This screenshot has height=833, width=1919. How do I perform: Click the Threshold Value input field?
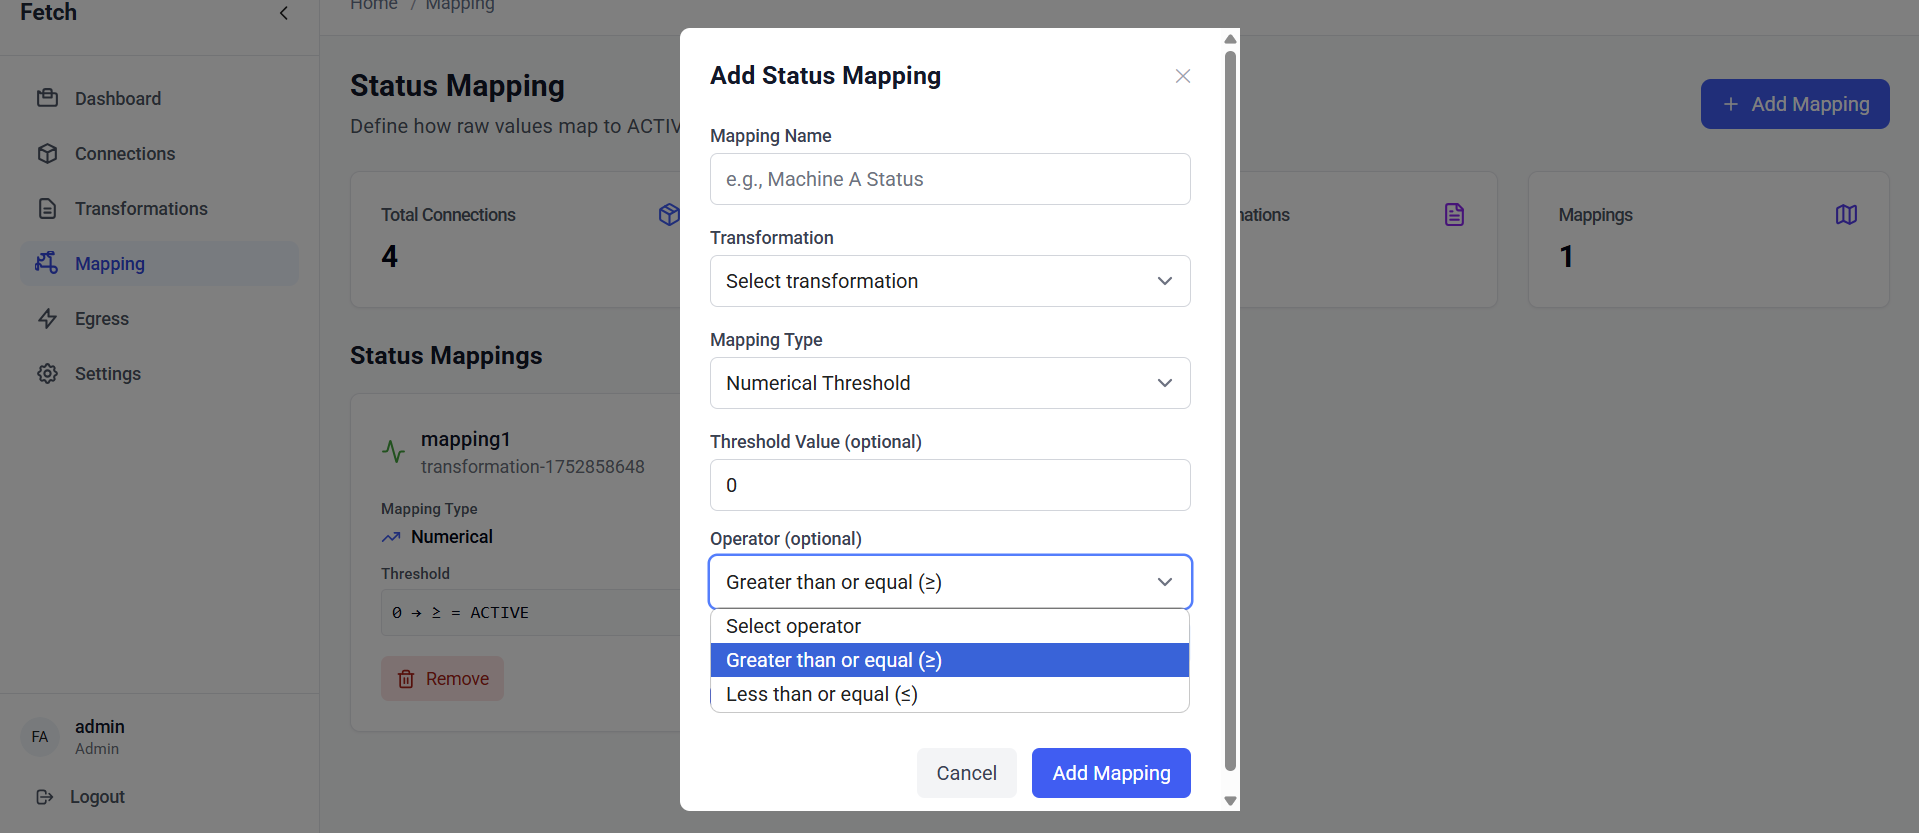pos(949,485)
